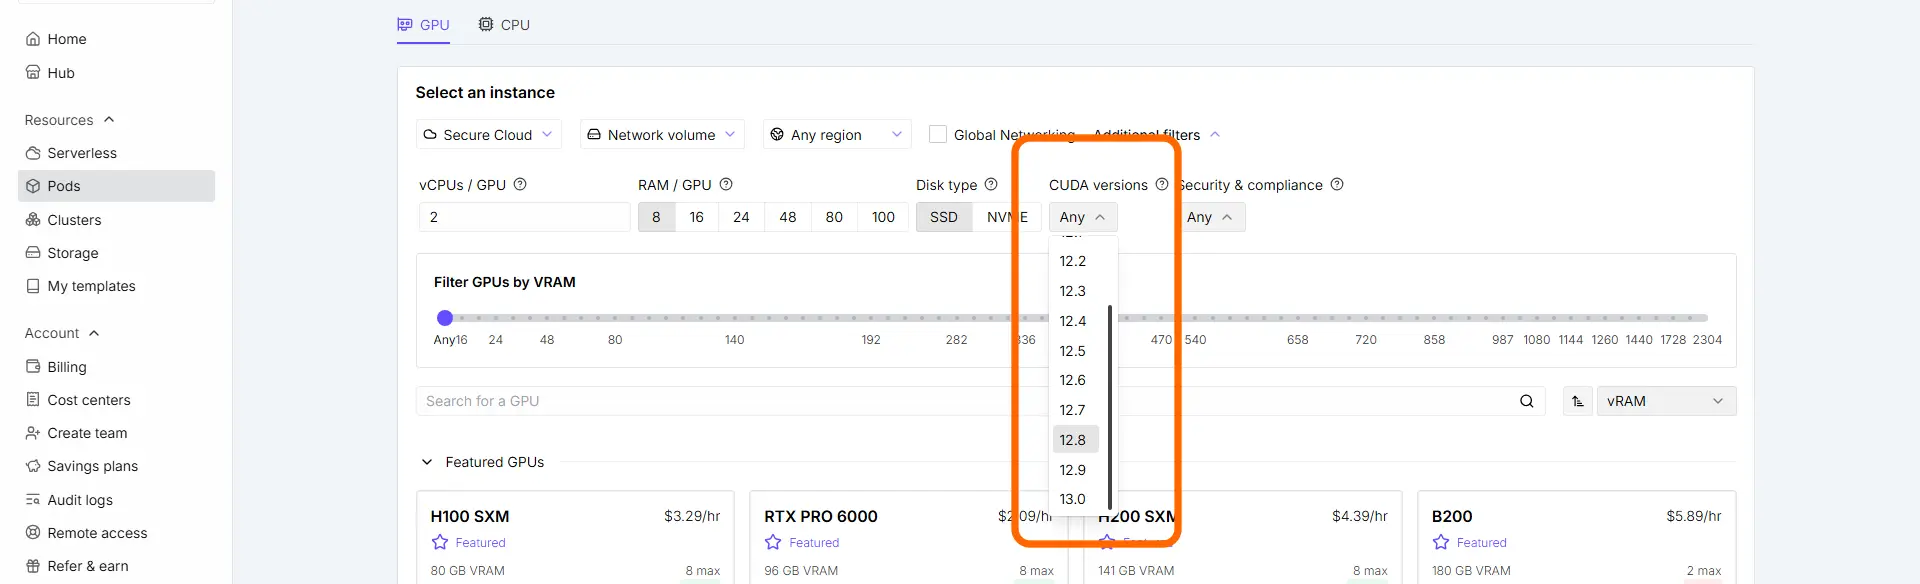Toggle the sort order icon beside vRAM
1920x584 pixels.
click(1577, 401)
